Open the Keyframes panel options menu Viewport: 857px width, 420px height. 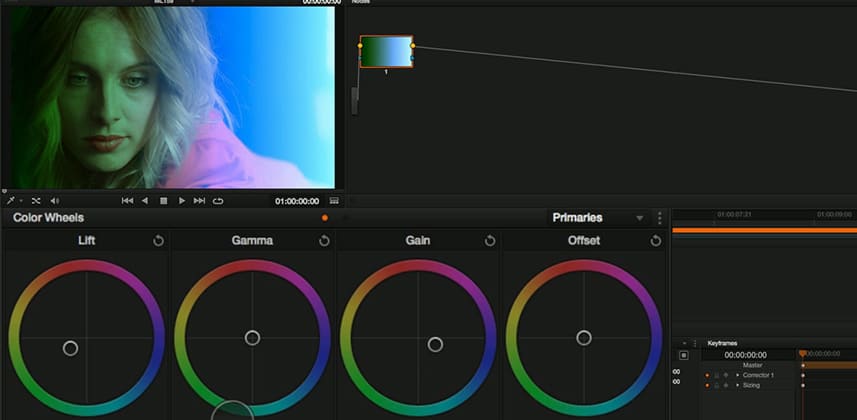(x=695, y=343)
